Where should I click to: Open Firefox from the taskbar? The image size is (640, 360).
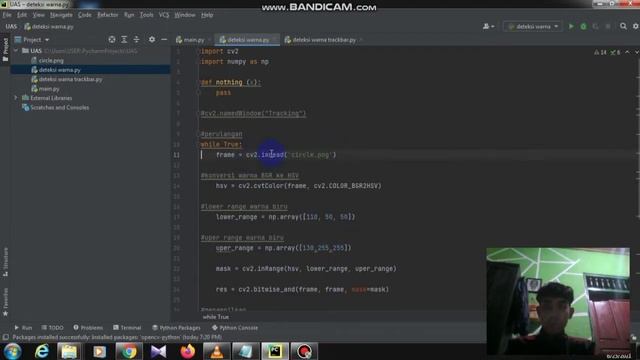click(188, 351)
